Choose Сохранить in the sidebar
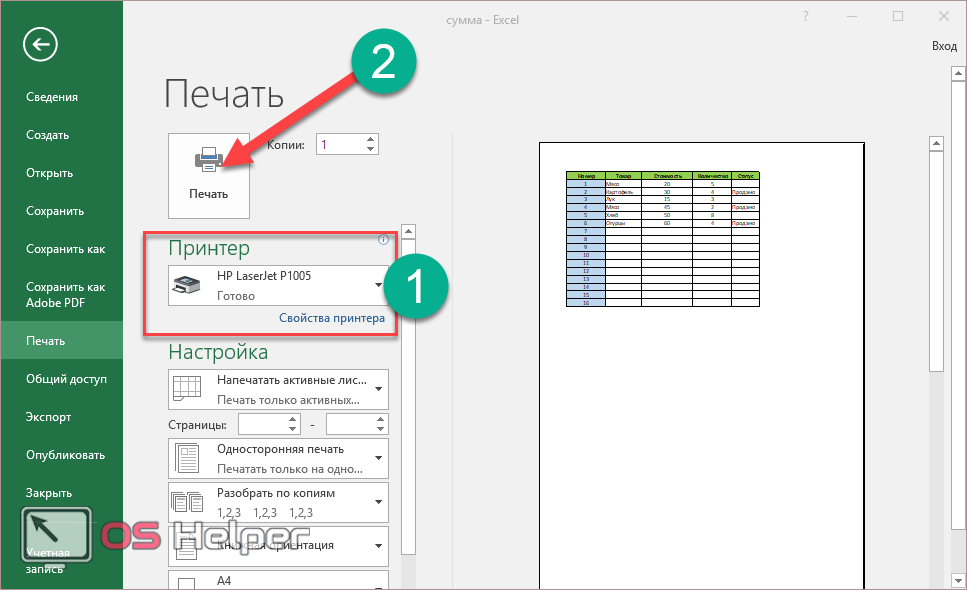The height and width of the screenshot is (590, 967). (x=55, y=211)
